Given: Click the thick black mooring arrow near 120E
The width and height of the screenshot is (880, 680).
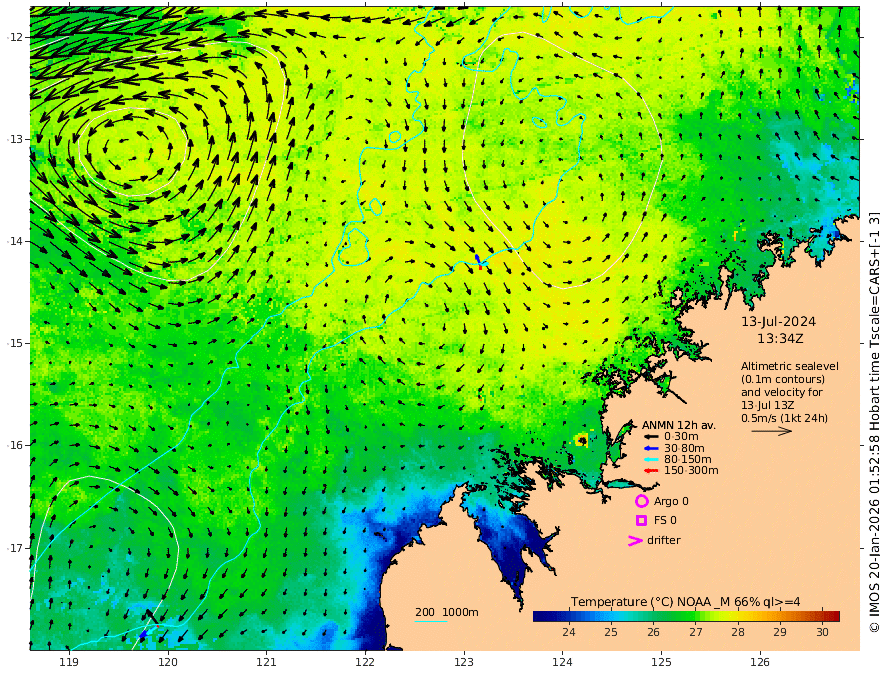Looking at the screenshot, I should coord(152,617).
